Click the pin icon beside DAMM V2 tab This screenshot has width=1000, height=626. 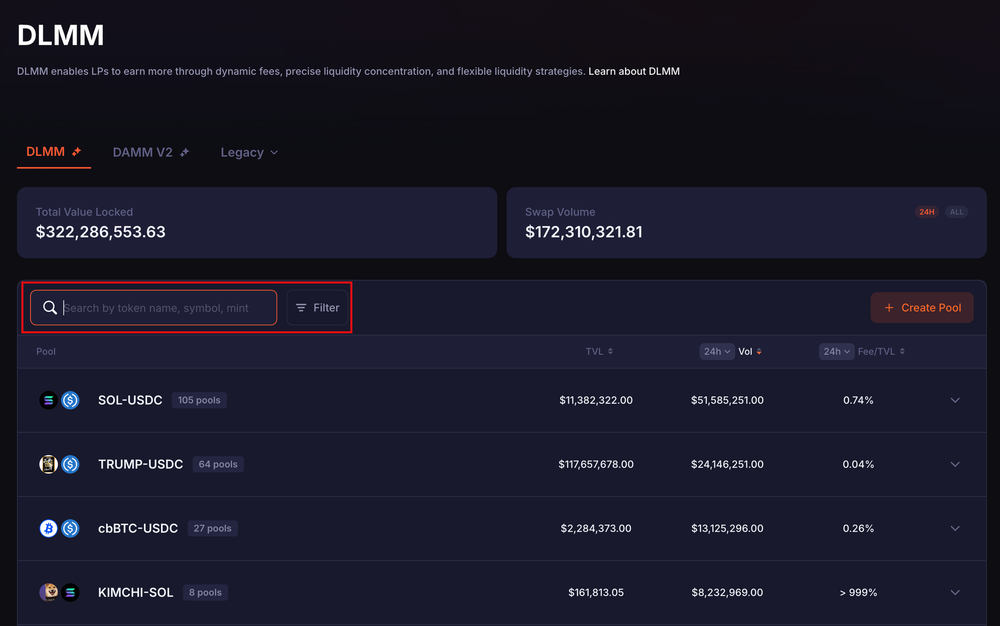(x=184, y=152)
